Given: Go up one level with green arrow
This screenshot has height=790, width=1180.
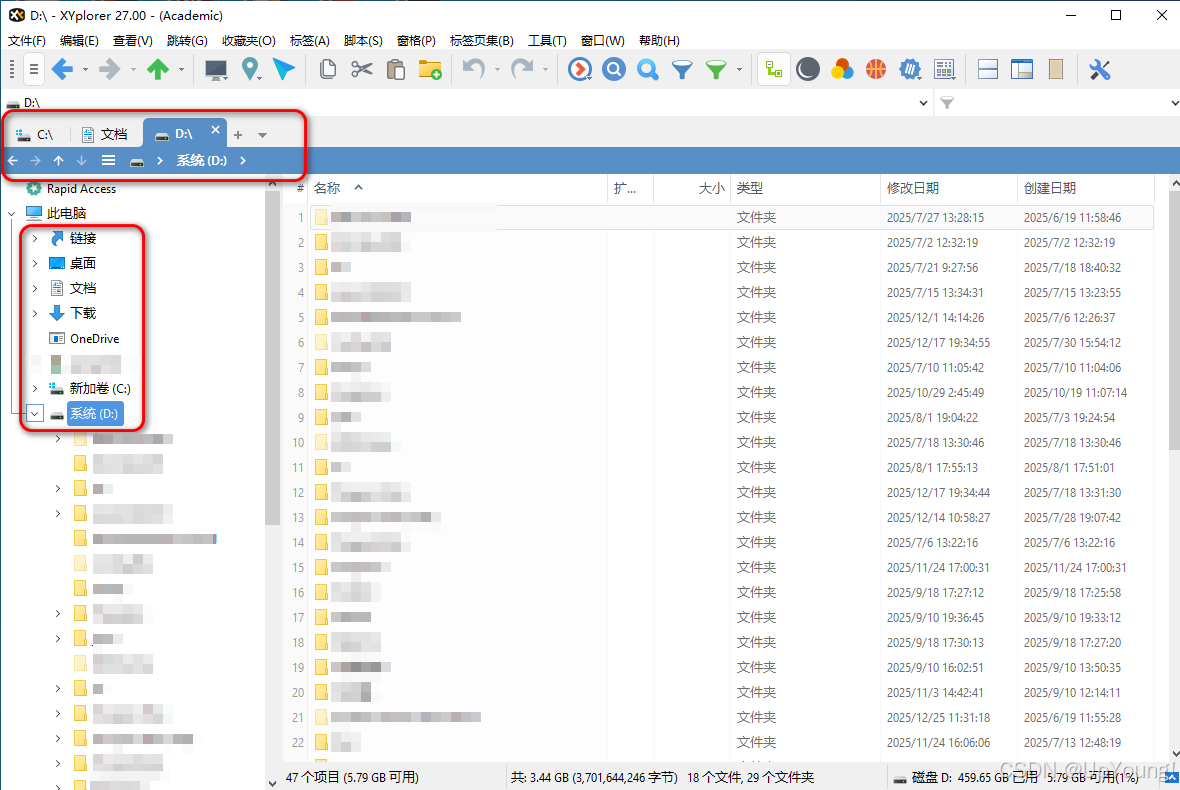Looking at the screenshot, I should tap(158, 70).
